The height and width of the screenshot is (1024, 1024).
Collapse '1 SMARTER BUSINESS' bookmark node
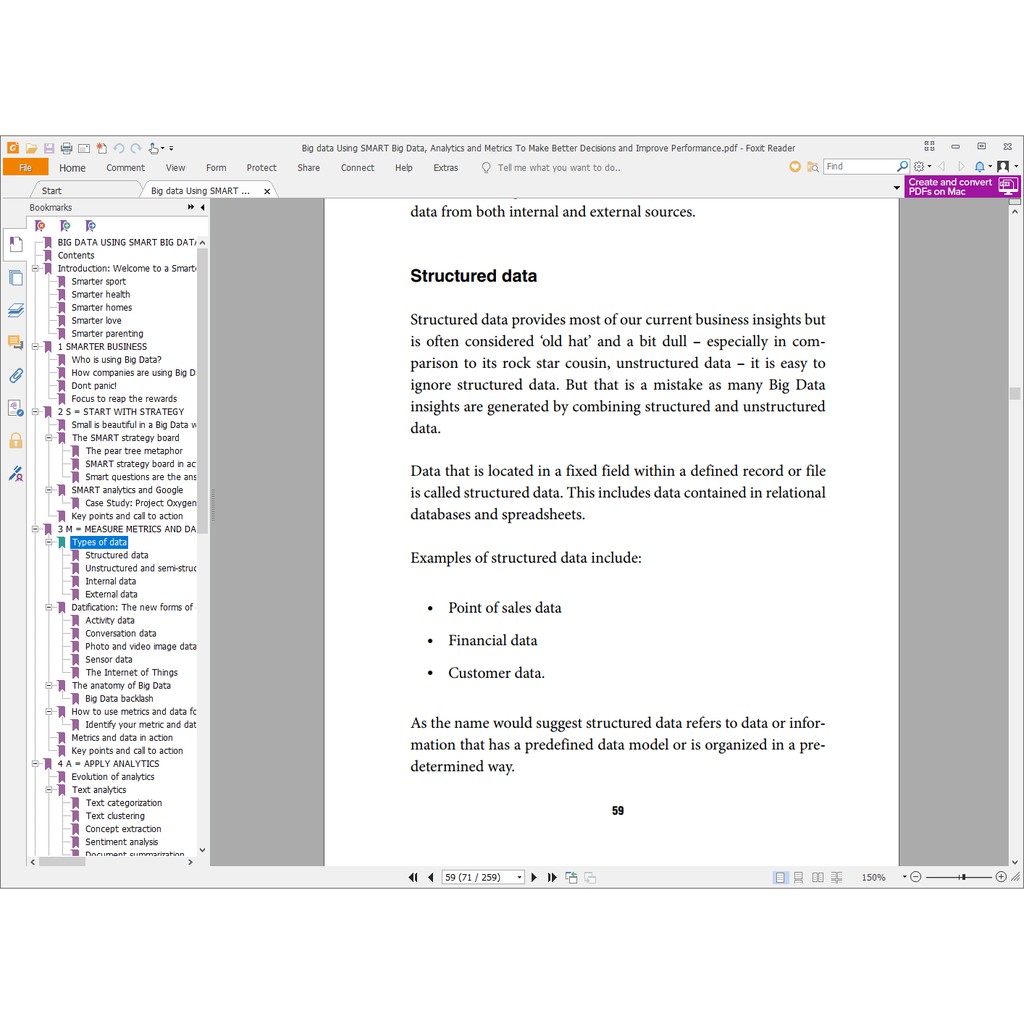click(35, 347)
